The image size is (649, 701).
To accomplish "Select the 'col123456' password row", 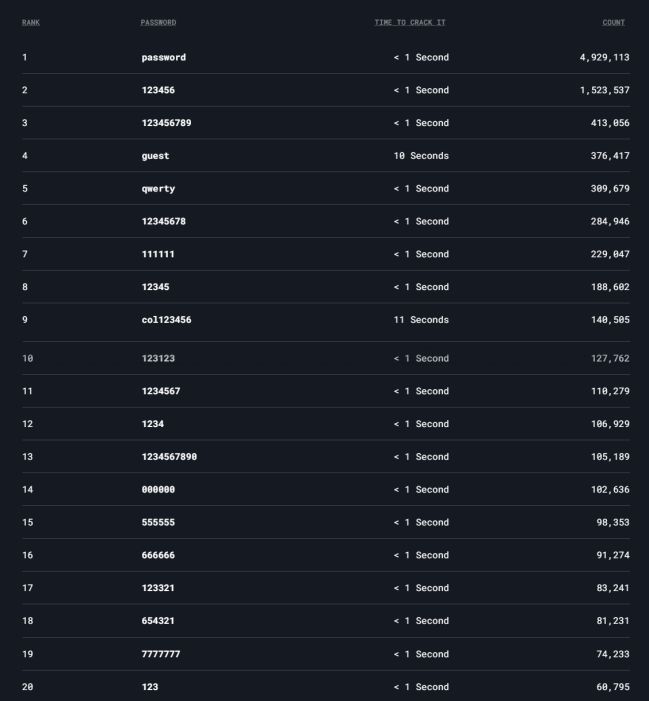I will [x=326, y=320].
